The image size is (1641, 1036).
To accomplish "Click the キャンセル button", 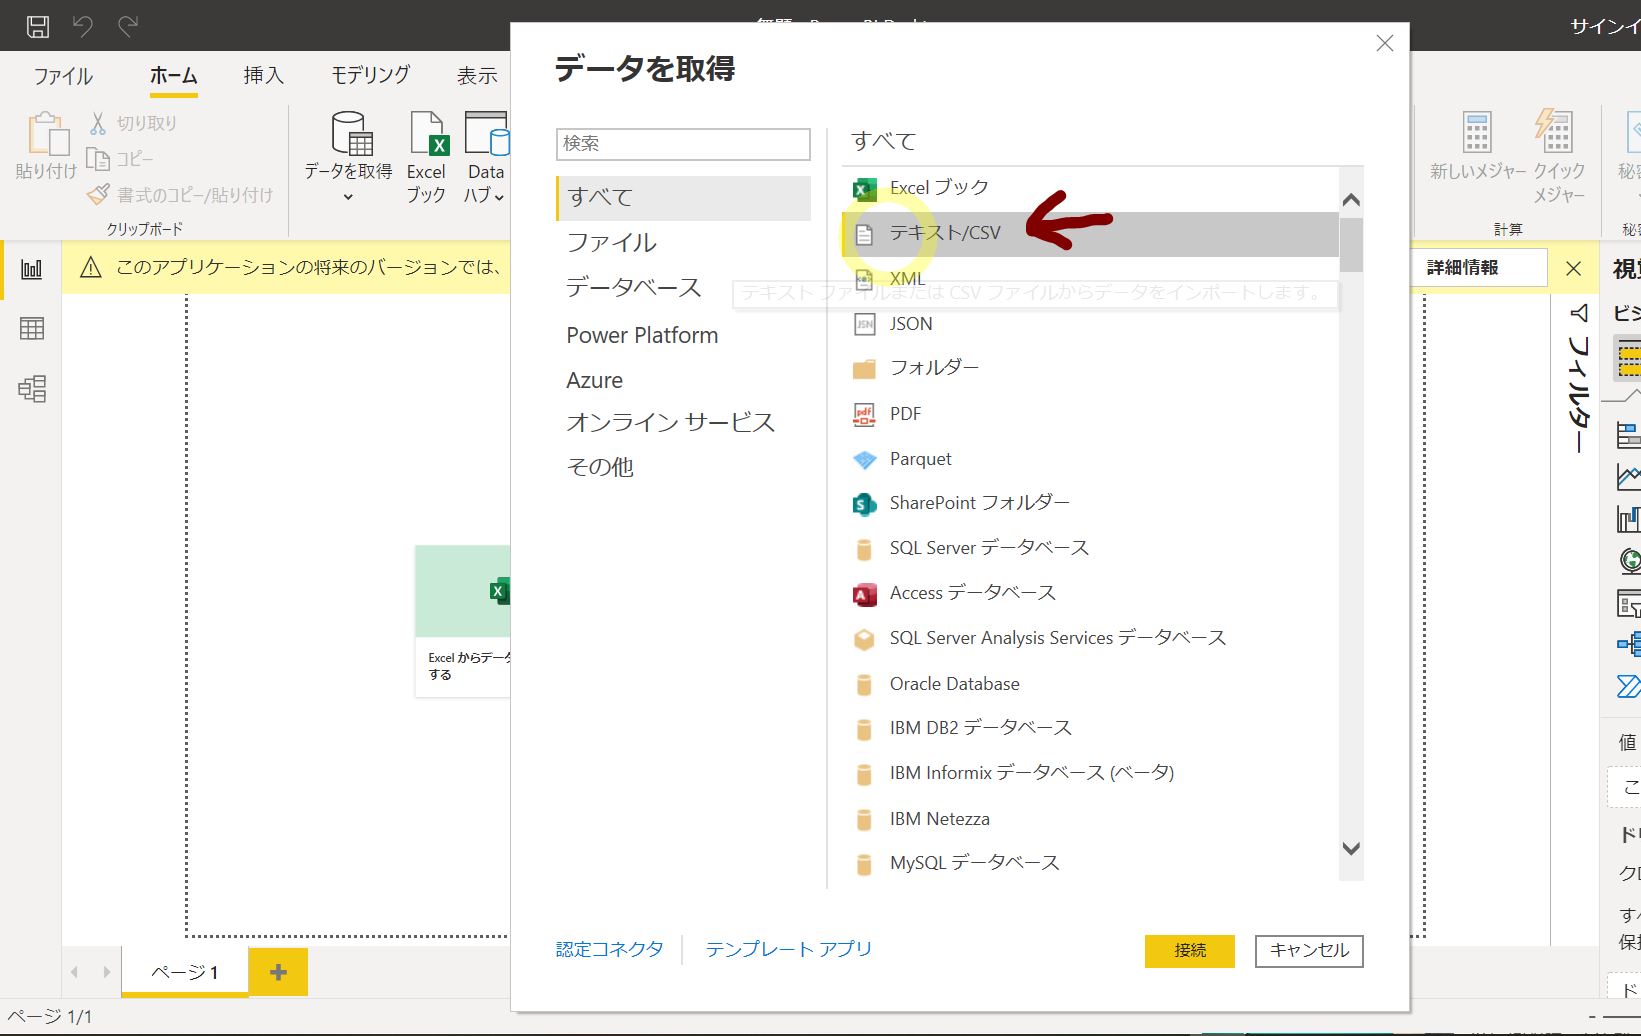I will click(x=1309, y=951).
